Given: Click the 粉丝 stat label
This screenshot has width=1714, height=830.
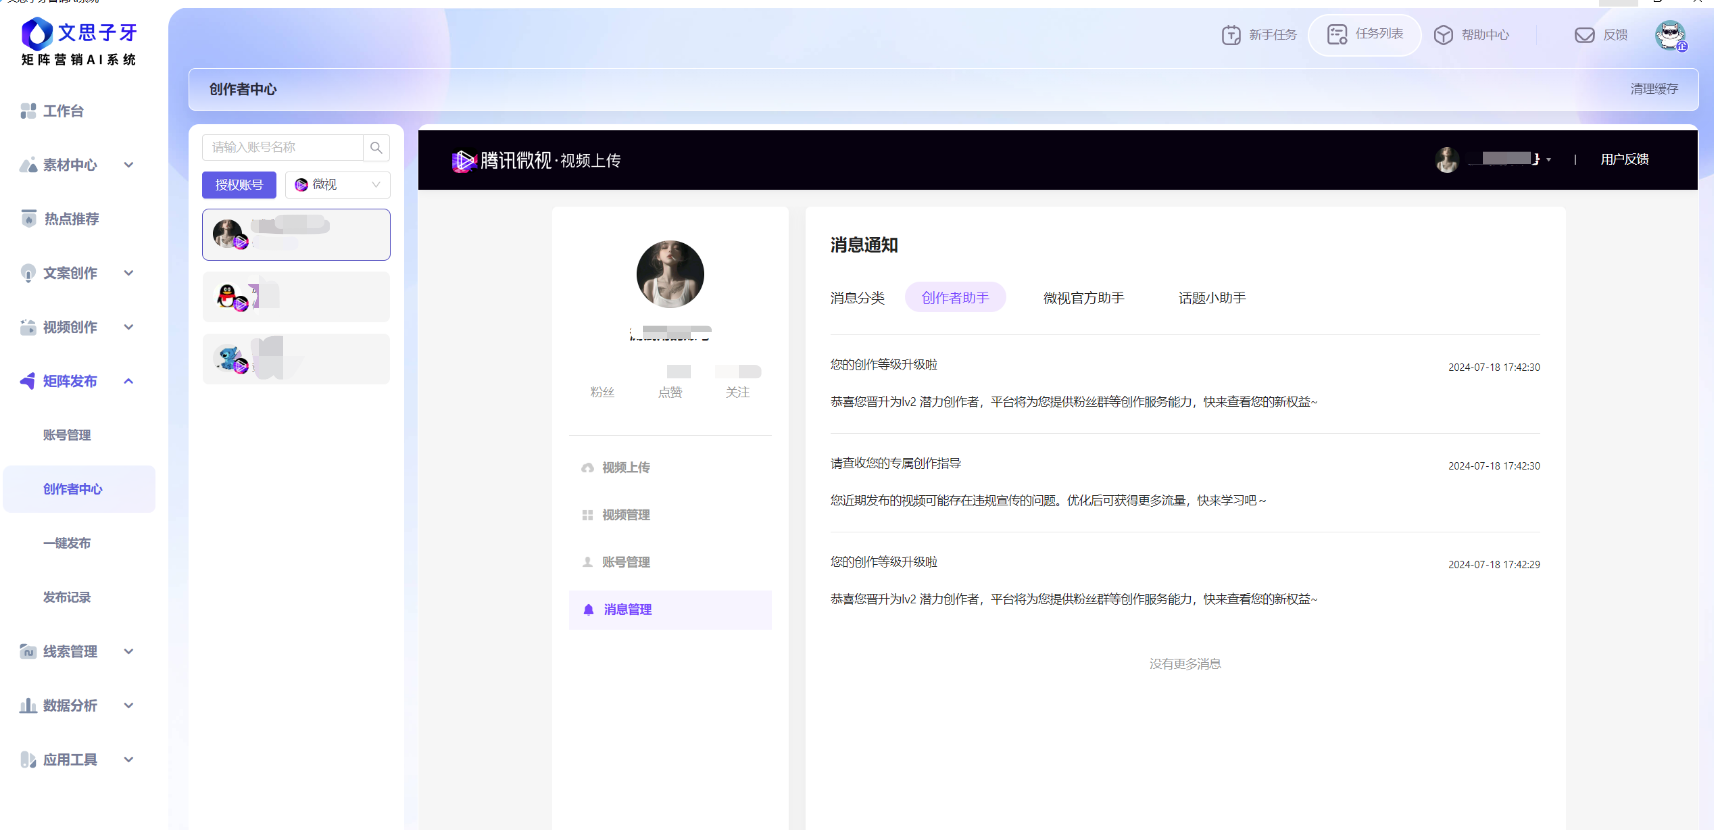Looking at the screenshot, I should 602,392.
